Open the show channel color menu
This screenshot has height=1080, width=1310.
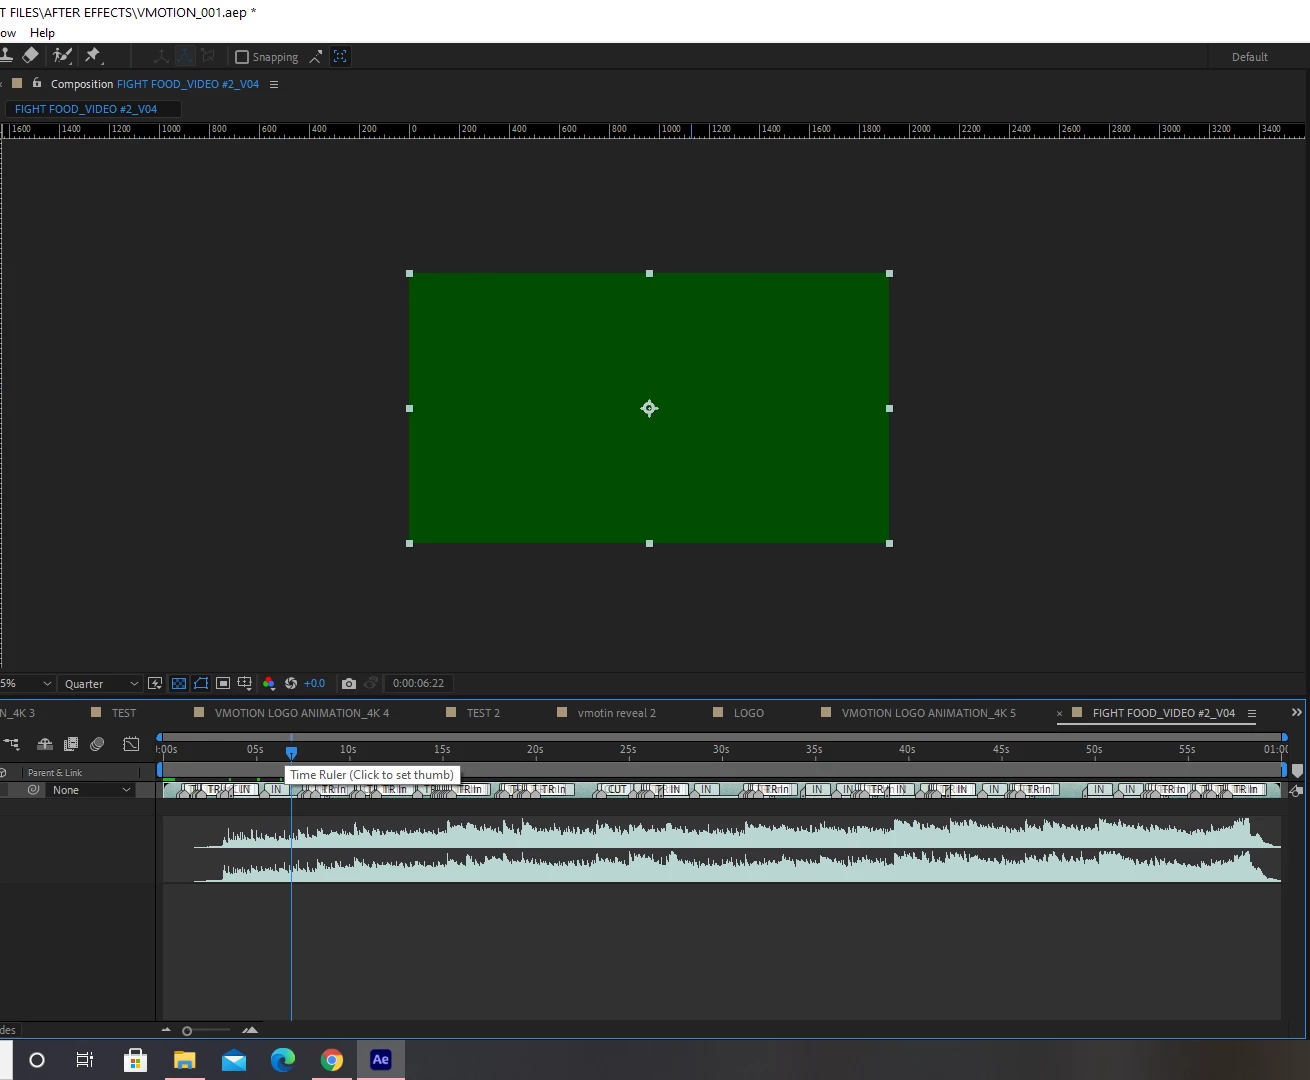coord(269,684)
